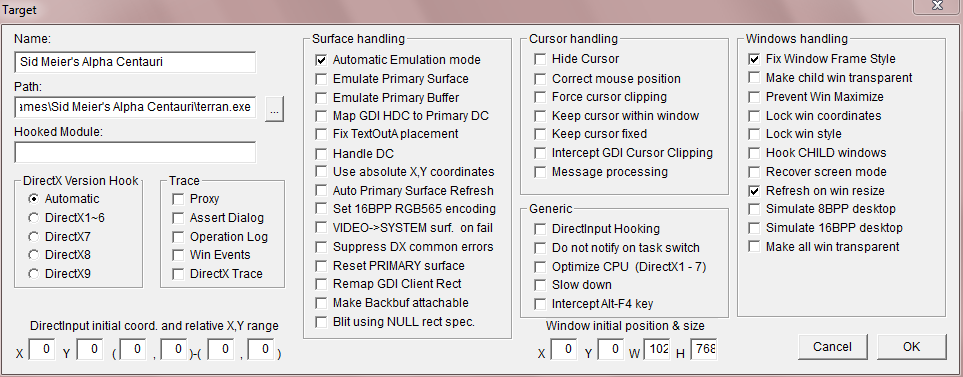Check Recover screen mode

[754, 172]
